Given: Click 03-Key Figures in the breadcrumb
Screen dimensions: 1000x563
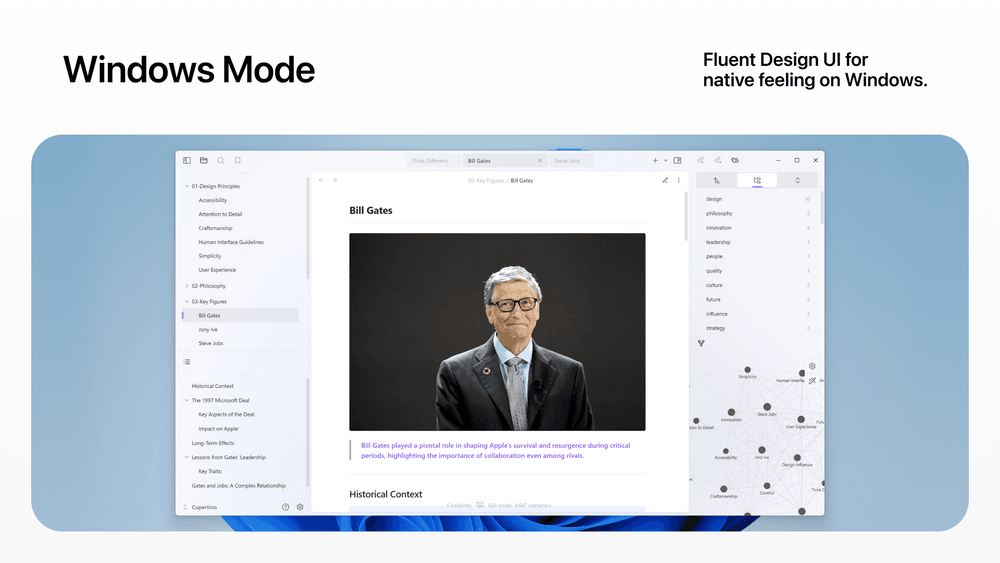Looking at the screenshot, I should (x=486, y=180).
